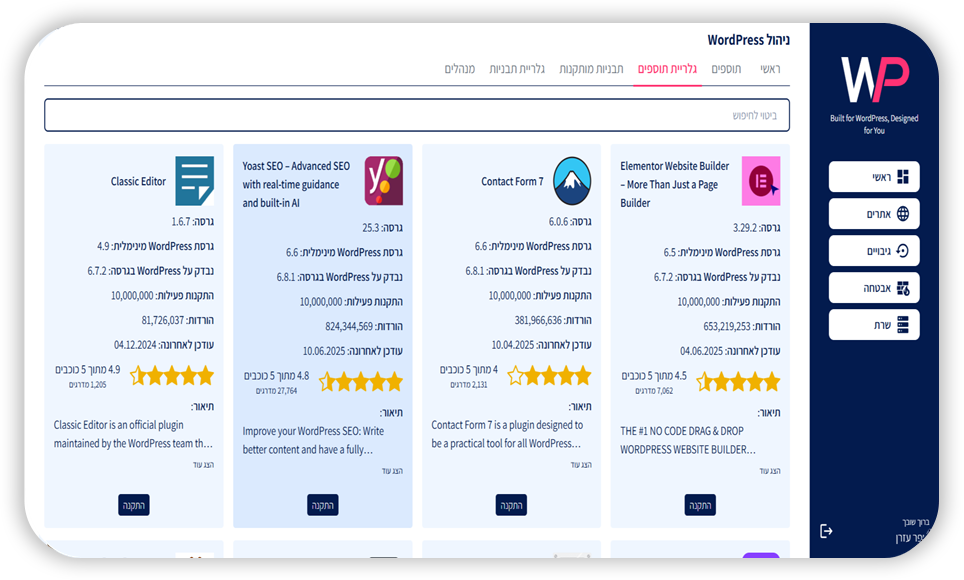Show more of Contact Form 7 description
964x580 pixels.
(581, 465)
